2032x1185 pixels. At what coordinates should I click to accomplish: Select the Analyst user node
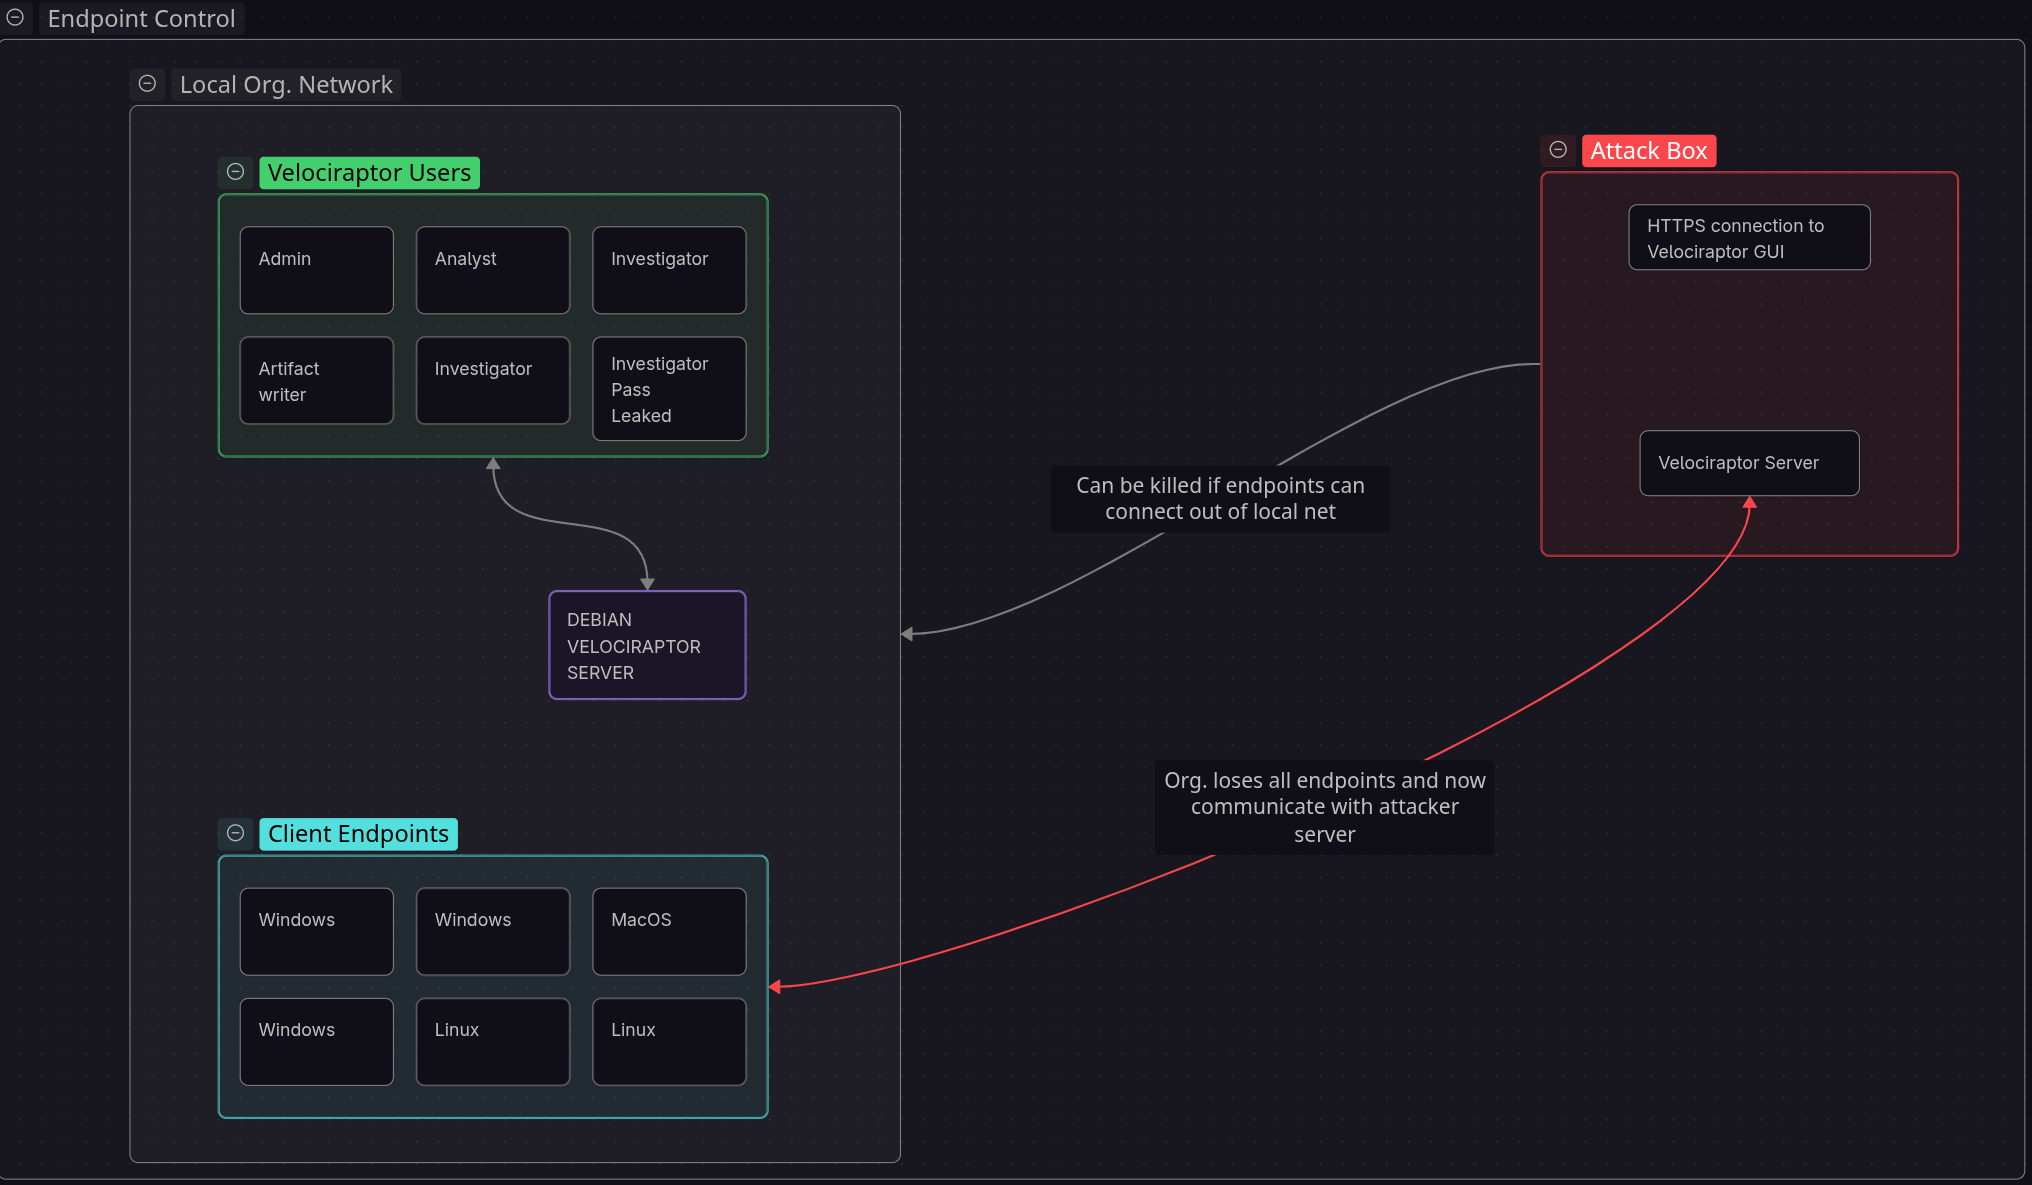click(x=493, y=270)
